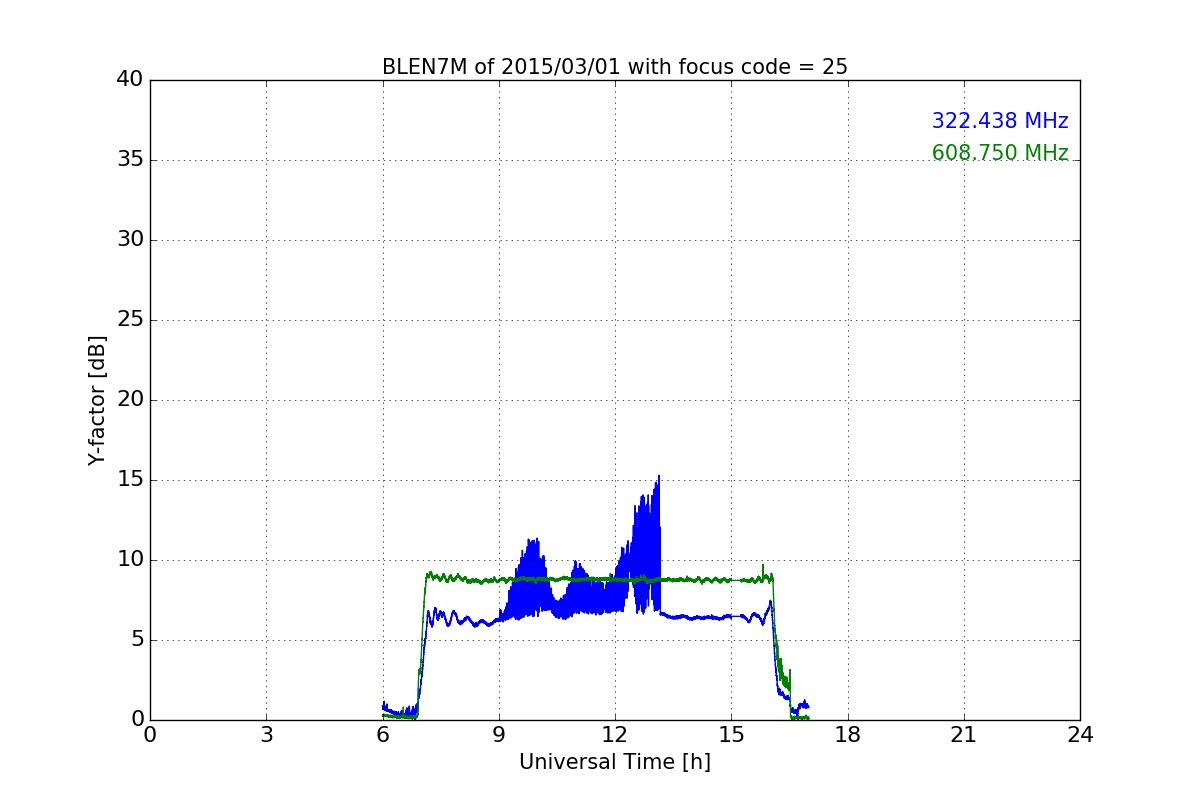Screen dimensions: 1200x800
Task: Click y-axis tick label '30'
Action: (x=130, y=240)
